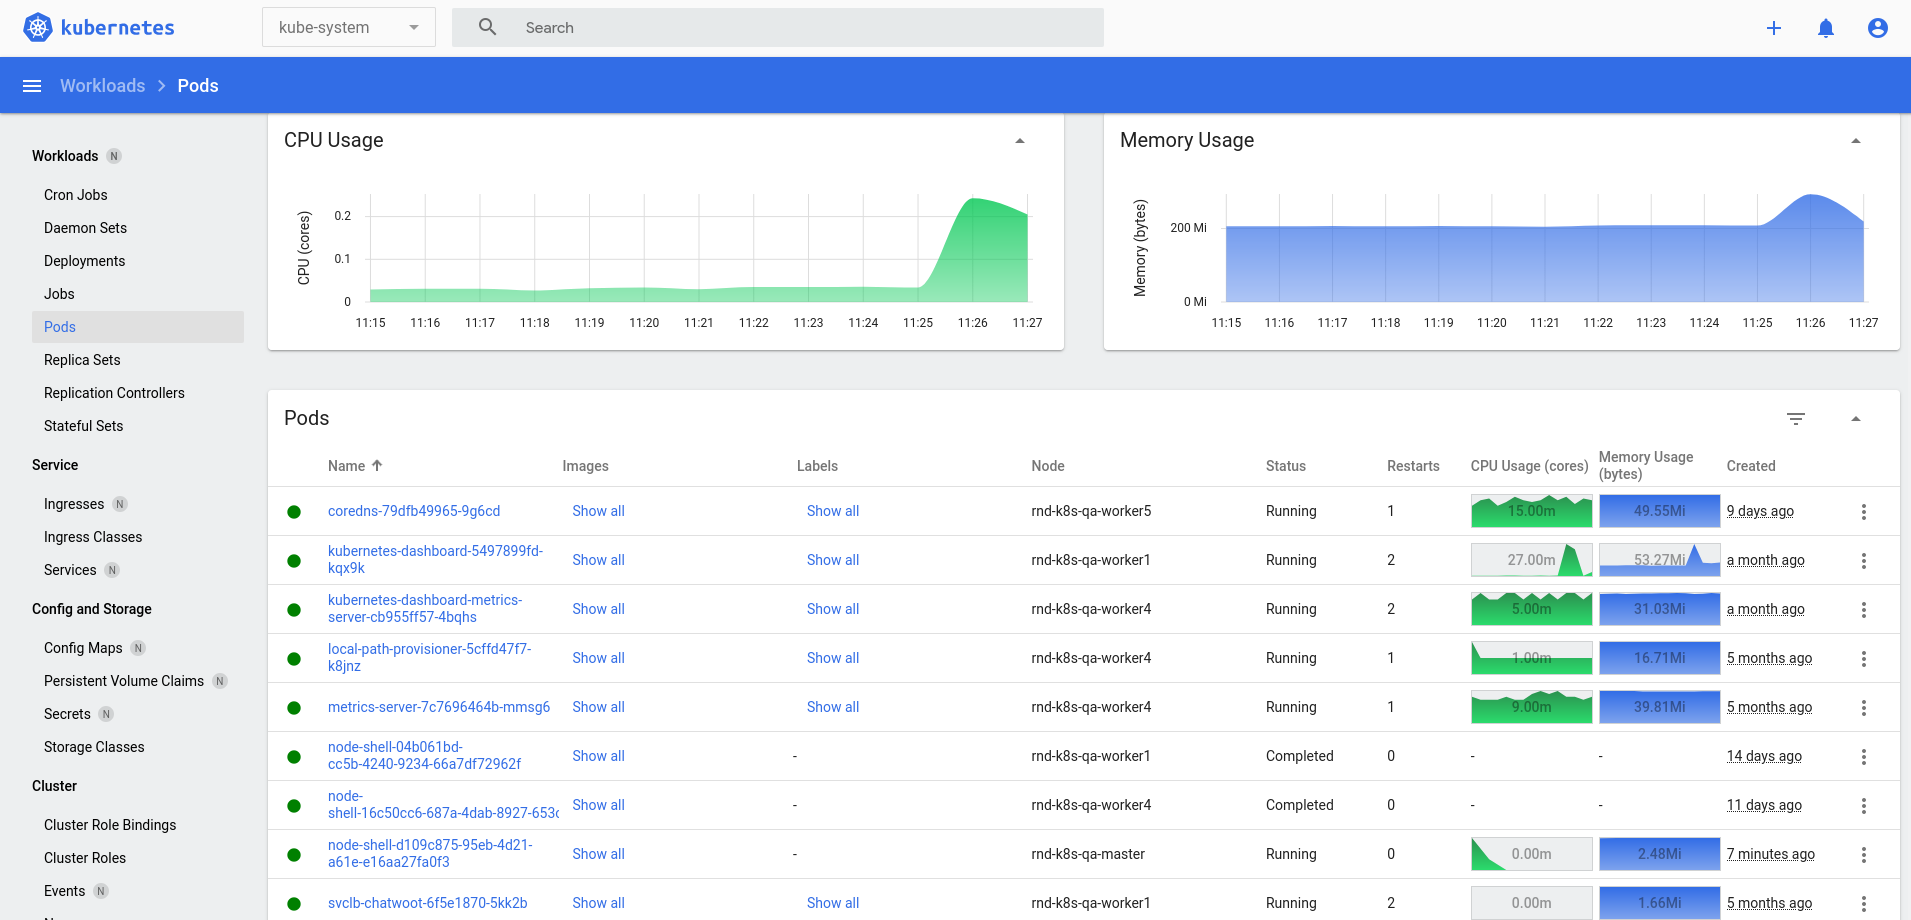The height and width of the screenshot is (920, 1911).
Task: Open Daemon Sets in sidebar
Action: pos(85,228)
